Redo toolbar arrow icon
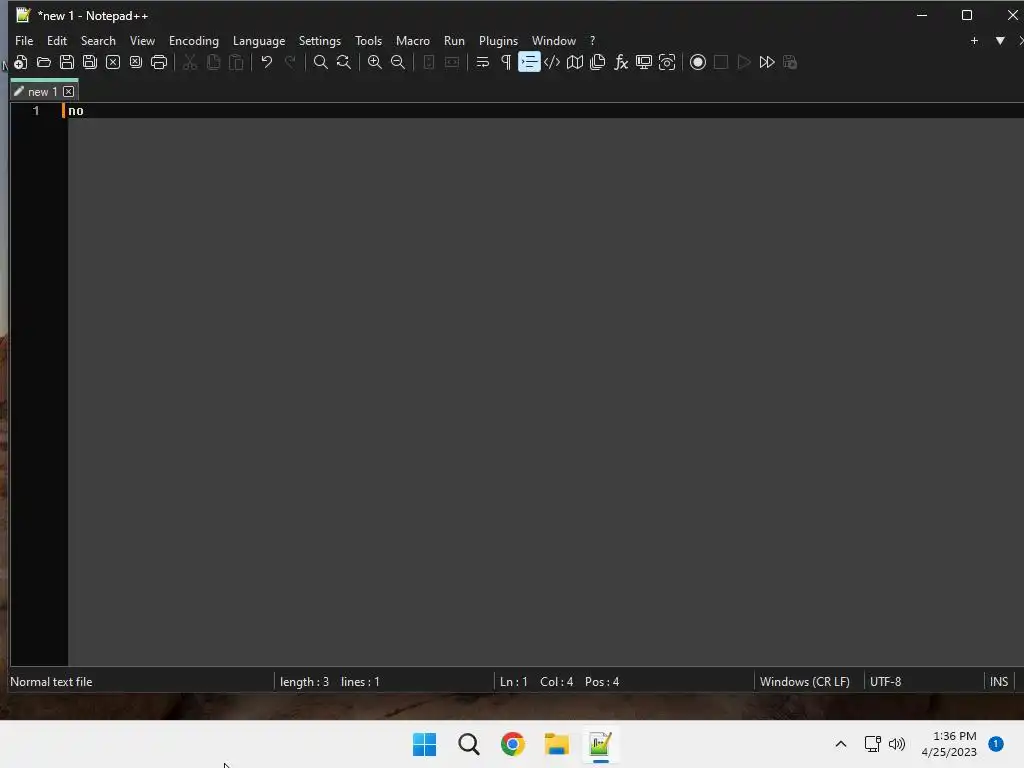 click(290, 63)
